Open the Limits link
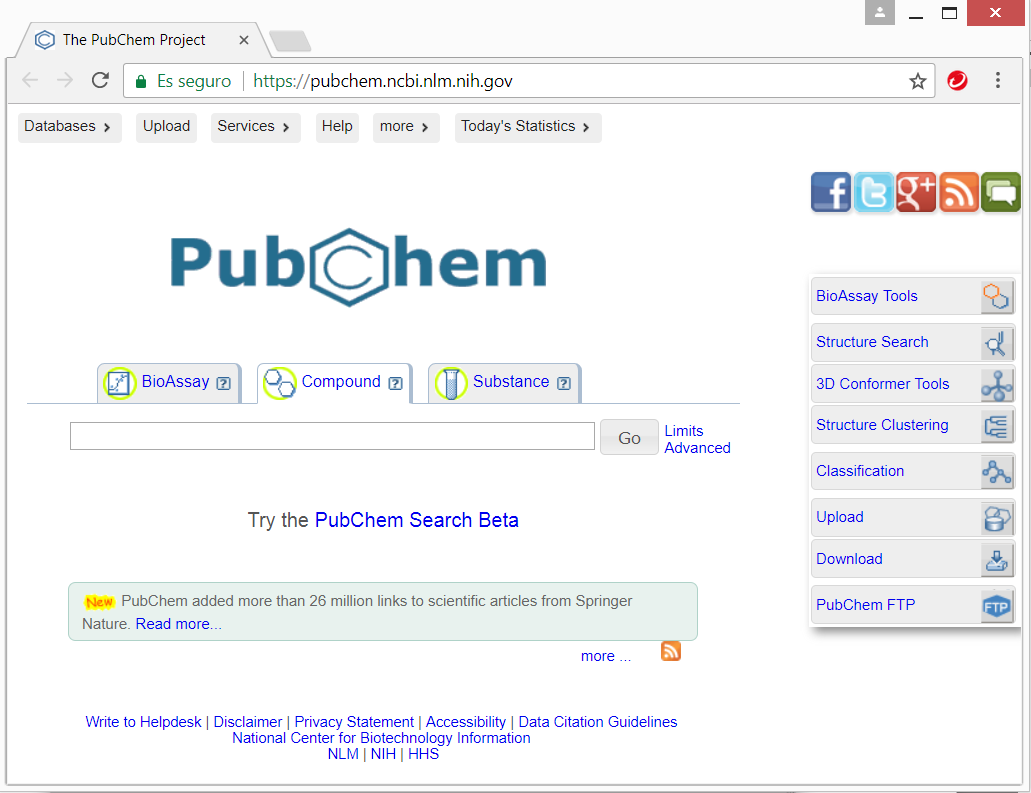Image resolution: width=1031 pixels, height=793 pixels. 684,431
